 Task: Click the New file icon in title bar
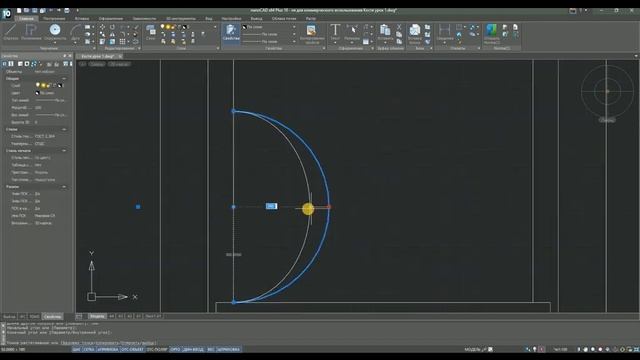coord(19,10)
